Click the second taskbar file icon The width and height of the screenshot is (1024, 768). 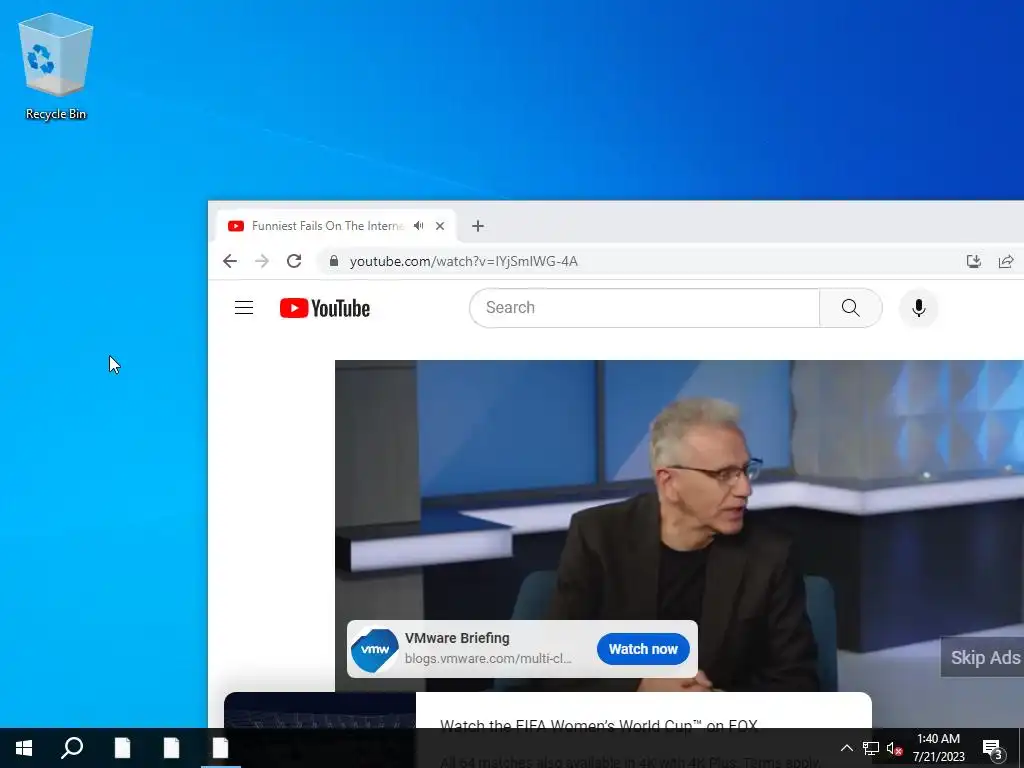[x=171, y=748]
